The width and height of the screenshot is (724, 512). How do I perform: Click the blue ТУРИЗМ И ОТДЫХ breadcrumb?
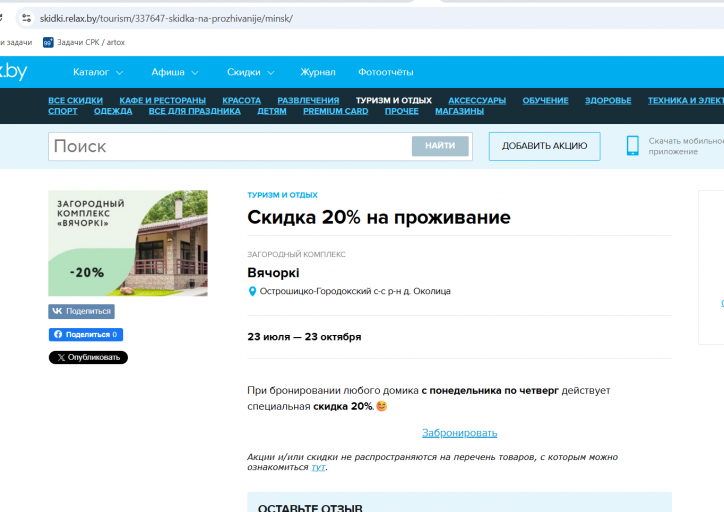point(283,195)
